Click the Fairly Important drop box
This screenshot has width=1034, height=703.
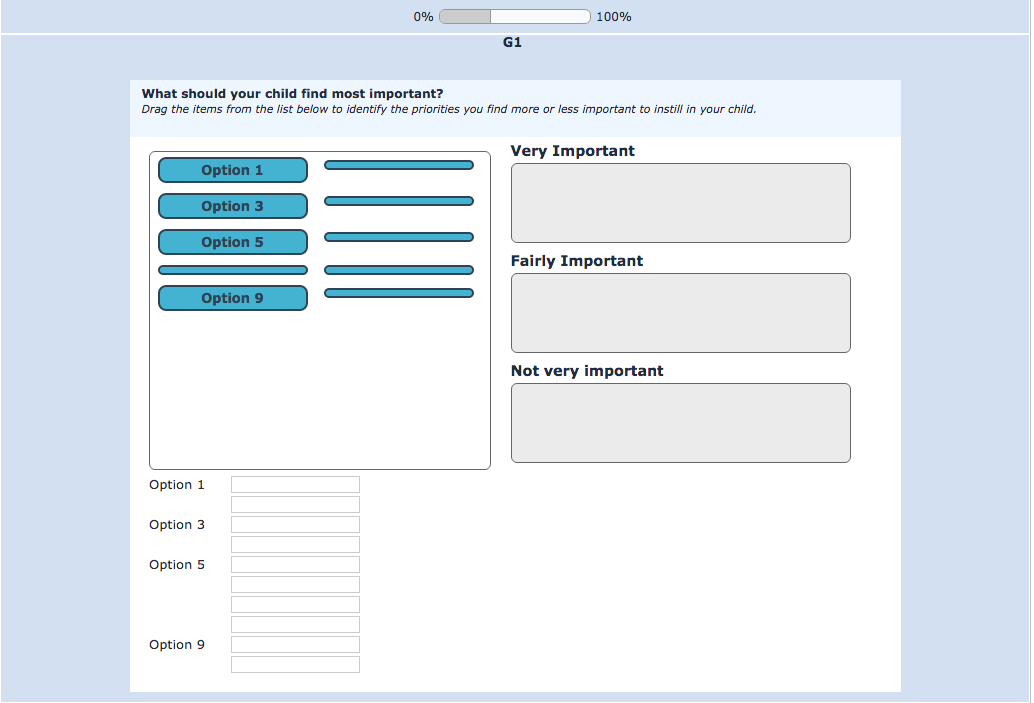point(680,313)
